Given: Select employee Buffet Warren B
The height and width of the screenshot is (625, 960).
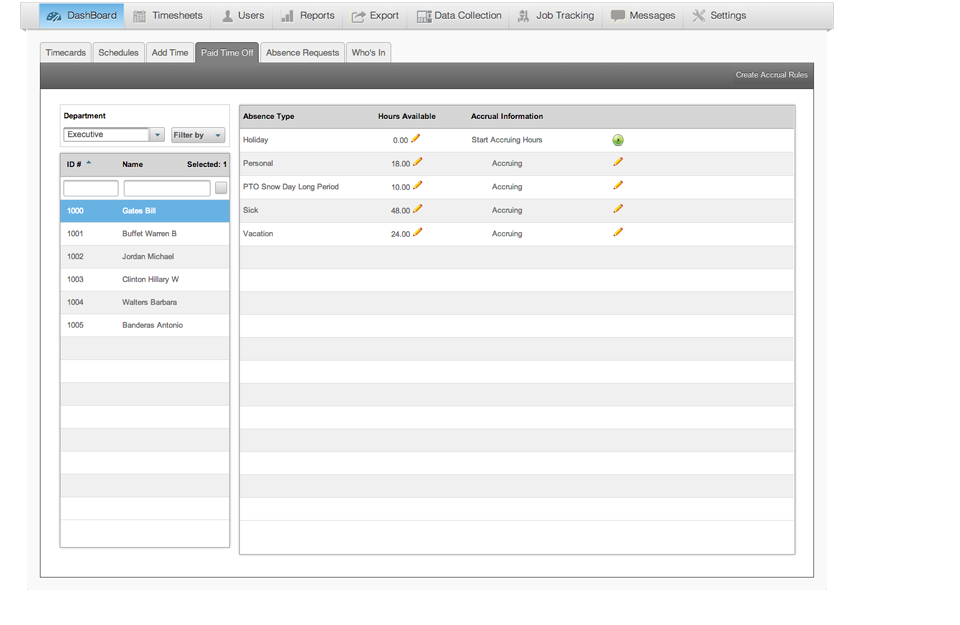Looking at the screenshot, I should (149, 234).
